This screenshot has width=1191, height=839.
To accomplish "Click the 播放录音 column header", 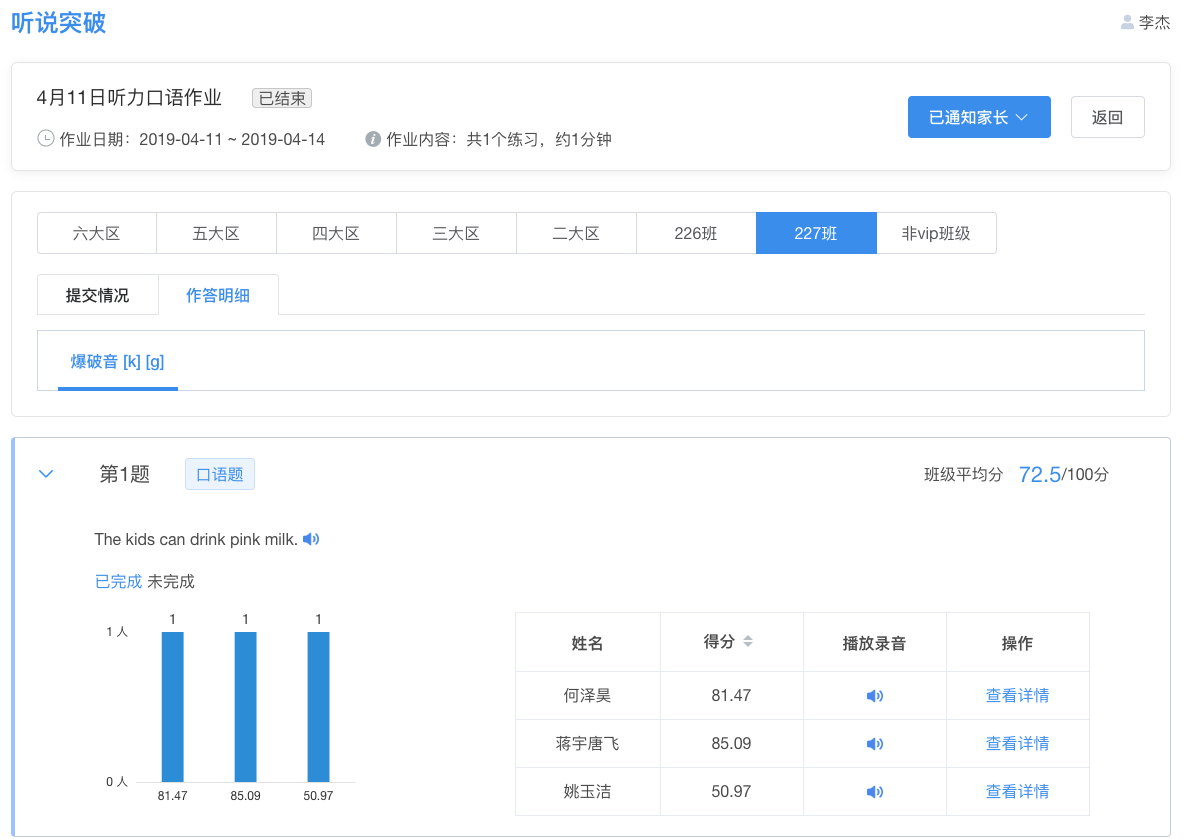I will pyautogui.click(x=874, y=643).
